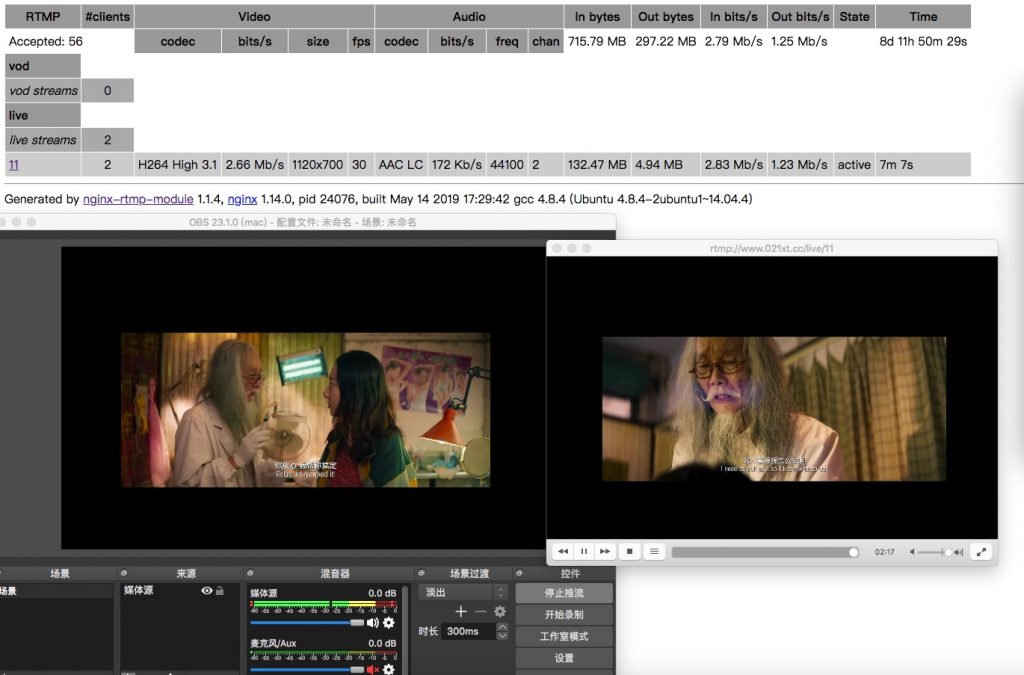
Task: Click the 'live streams' cell
Action: pyautogui.click(x=43, y=140)
